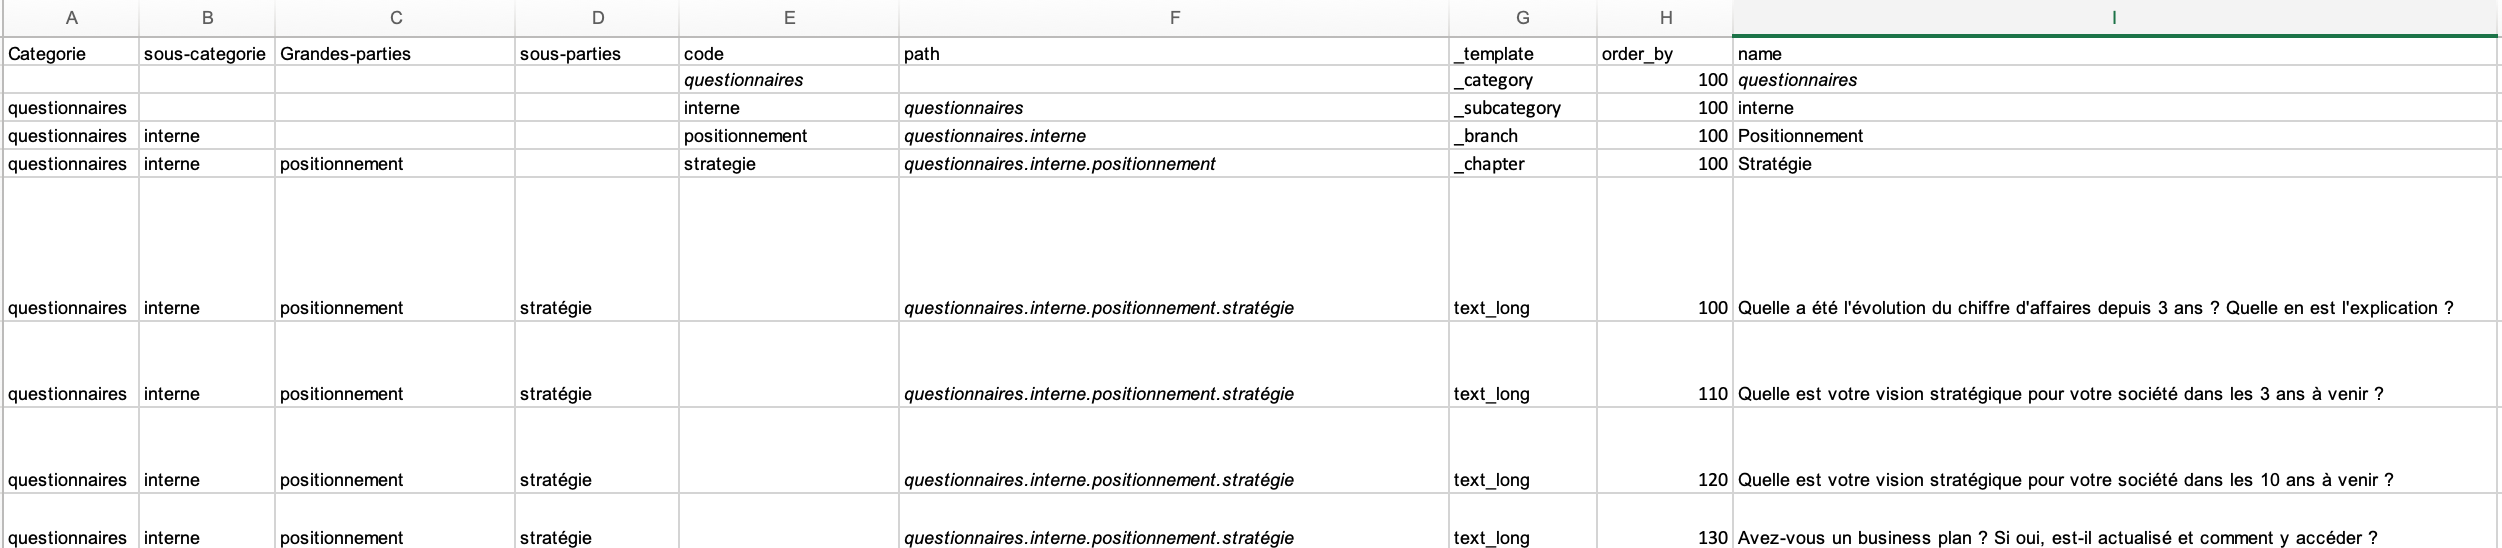
Task: Click the cell with order_by value 110
Action: (x=1665, y=365)
